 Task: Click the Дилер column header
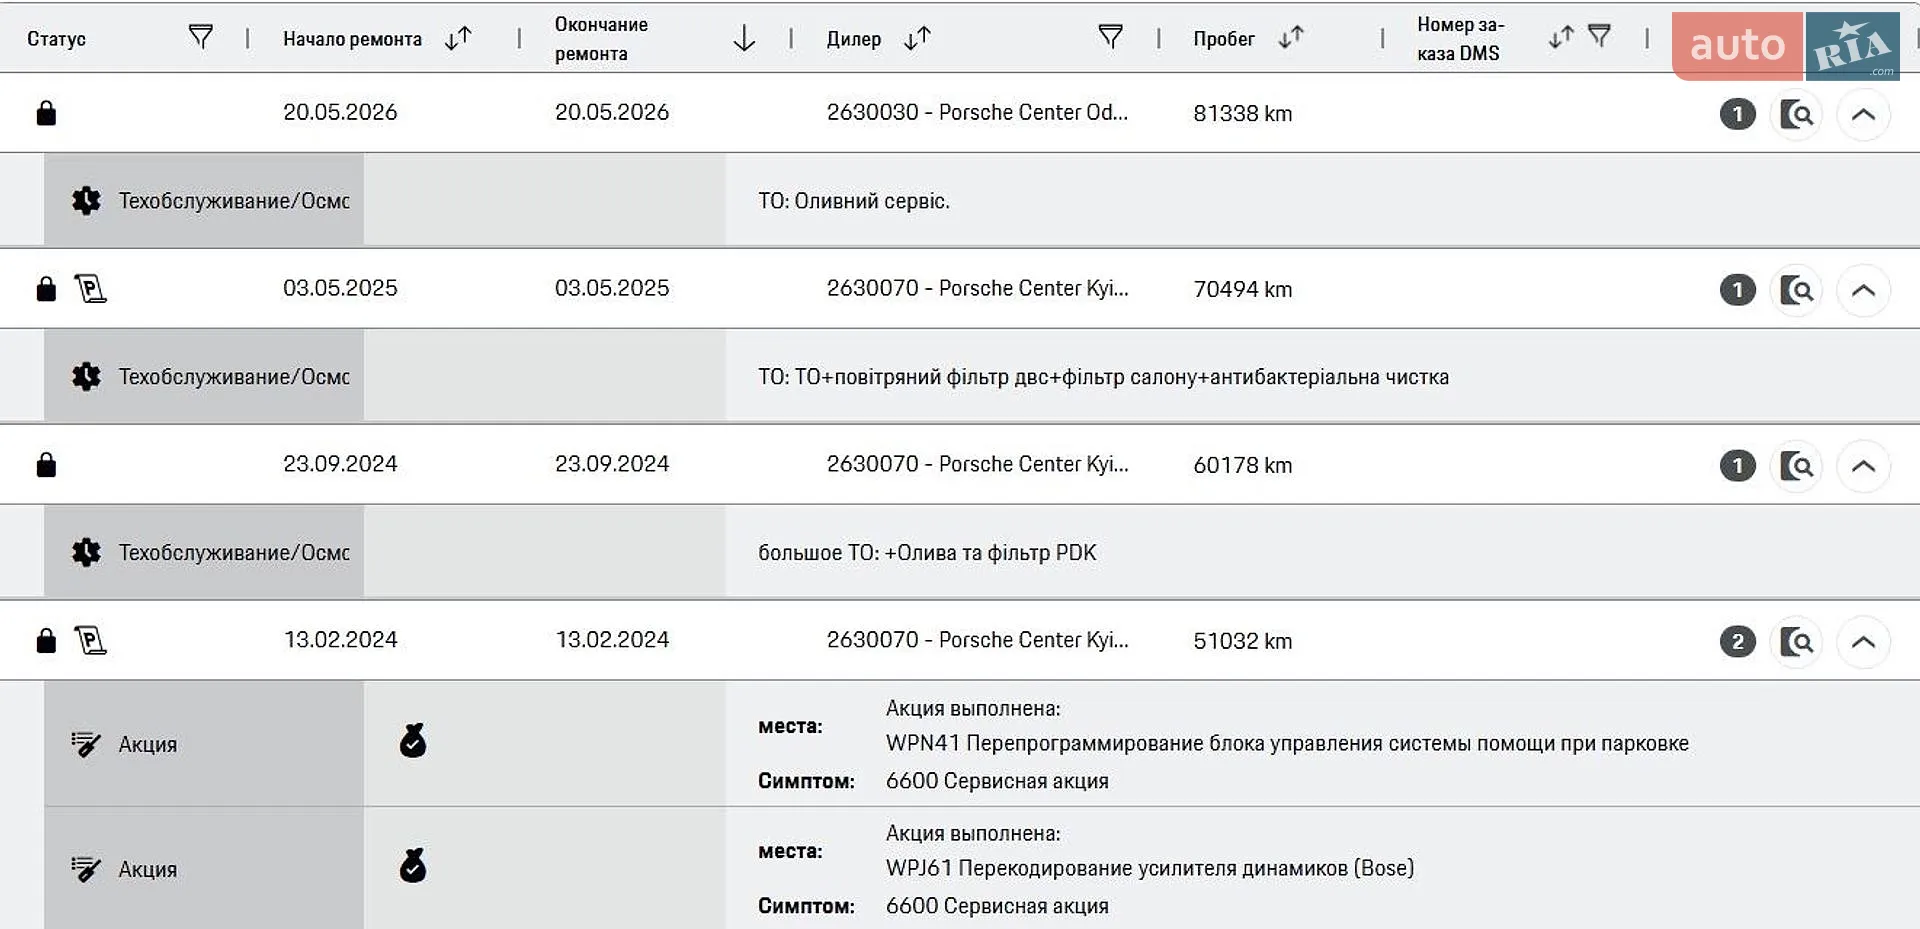click(x=854, y=39)
